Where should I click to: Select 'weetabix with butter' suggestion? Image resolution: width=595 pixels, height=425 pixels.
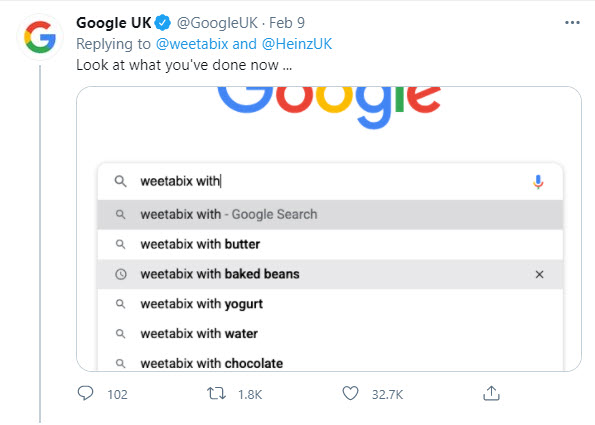(x=330, y=244)
